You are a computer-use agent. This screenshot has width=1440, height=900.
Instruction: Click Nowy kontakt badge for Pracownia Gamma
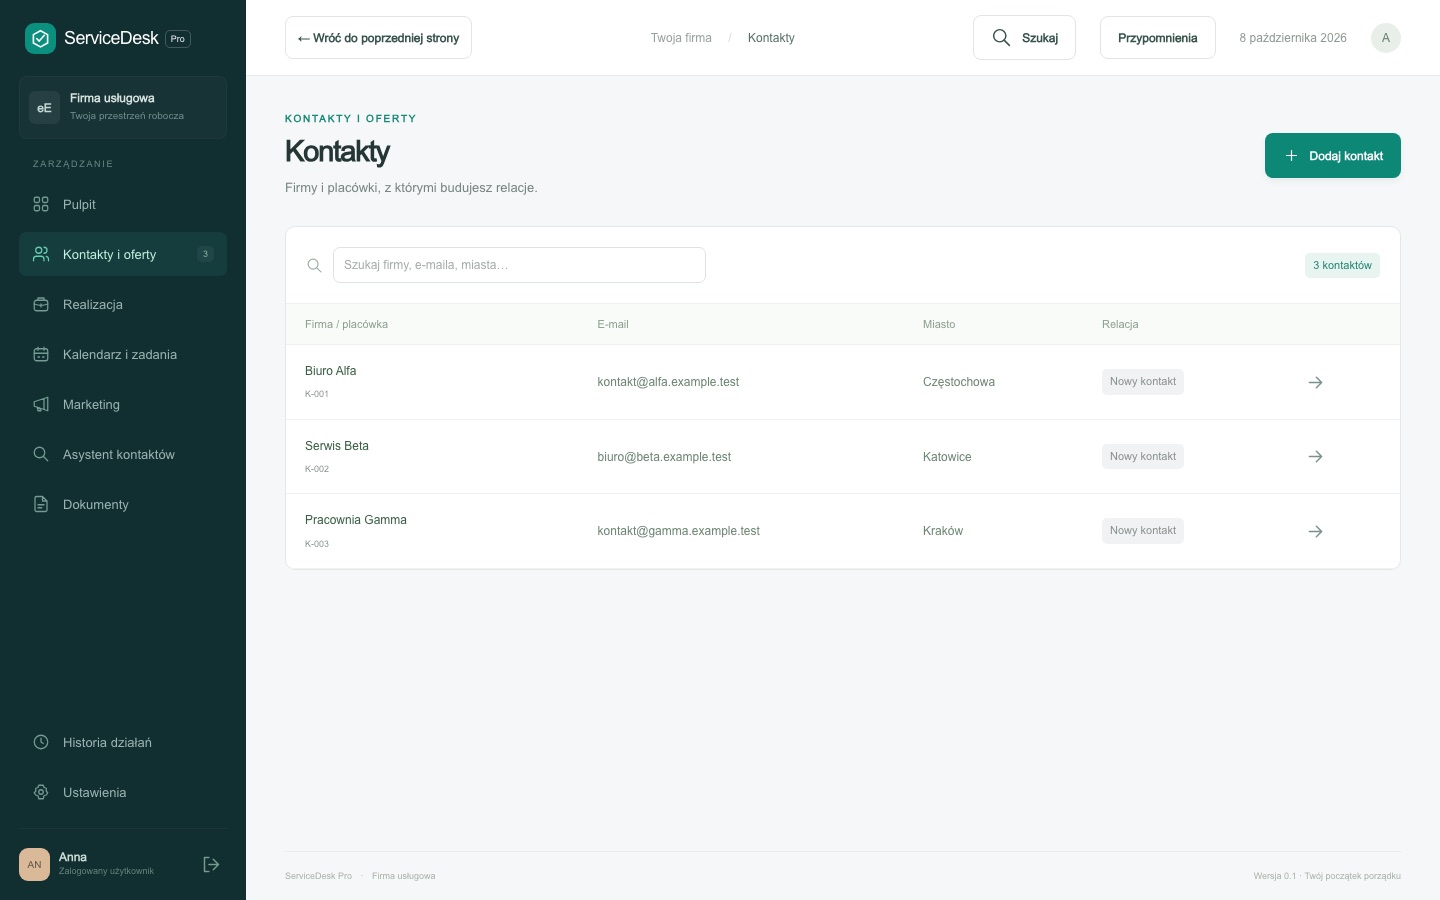tap(1143, 531)
